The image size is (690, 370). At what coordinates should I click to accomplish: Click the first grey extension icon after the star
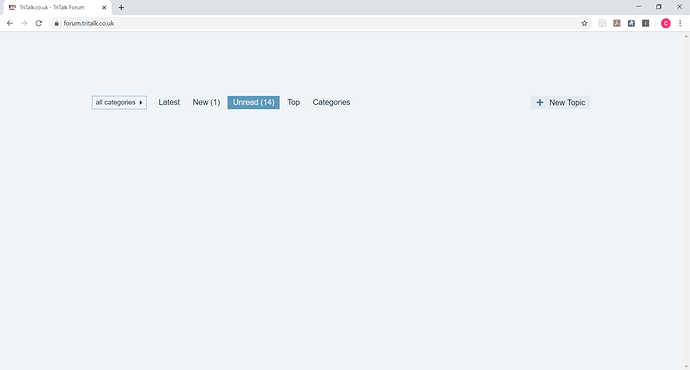coord(602,23)
